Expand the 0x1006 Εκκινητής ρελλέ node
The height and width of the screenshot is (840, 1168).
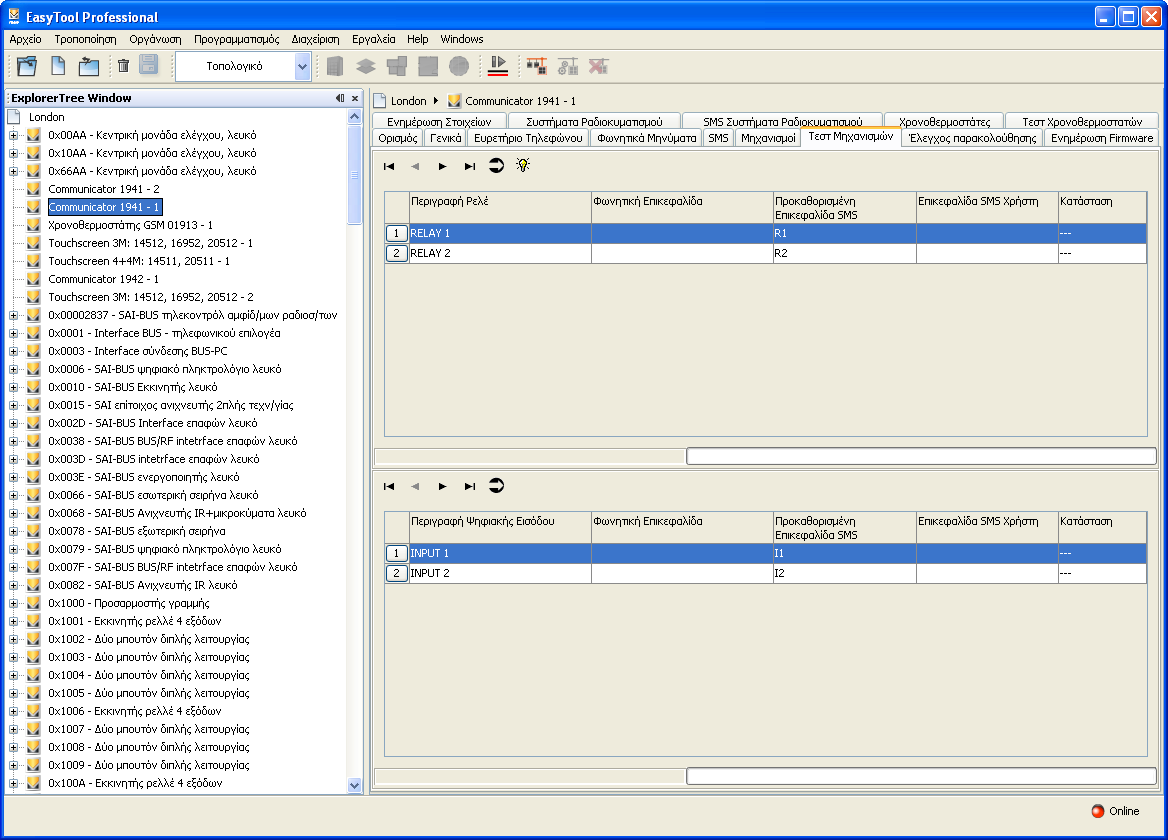(13, 712)
